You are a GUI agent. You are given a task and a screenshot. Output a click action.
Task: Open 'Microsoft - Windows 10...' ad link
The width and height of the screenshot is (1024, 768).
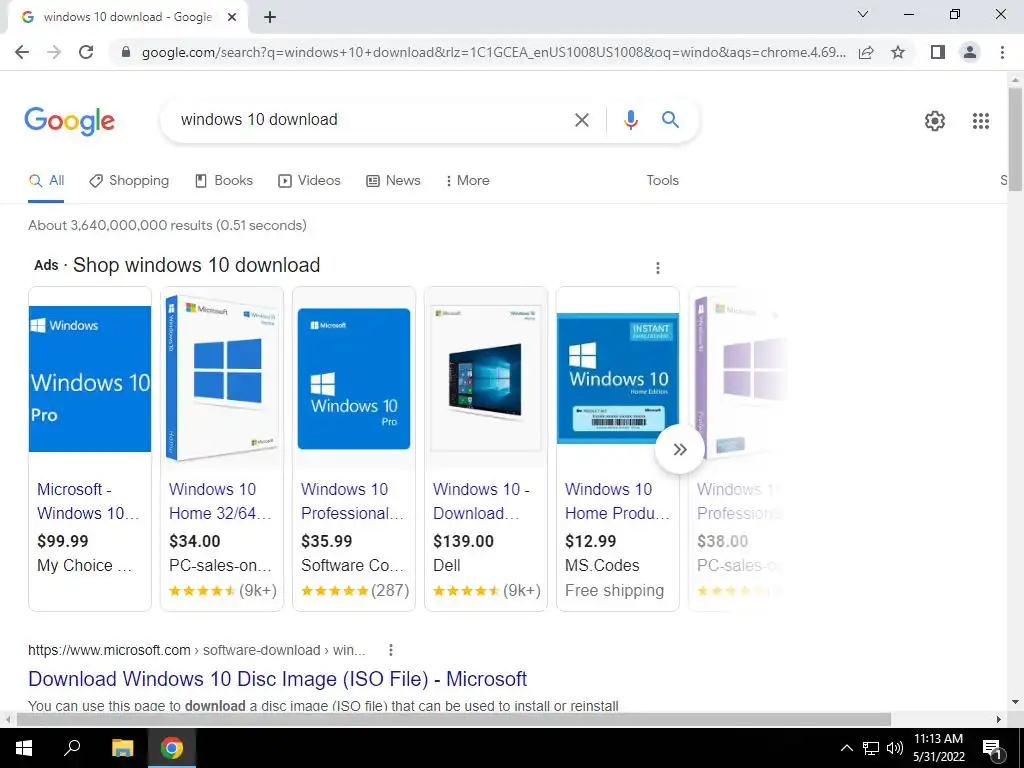click(x=88, y=502)
